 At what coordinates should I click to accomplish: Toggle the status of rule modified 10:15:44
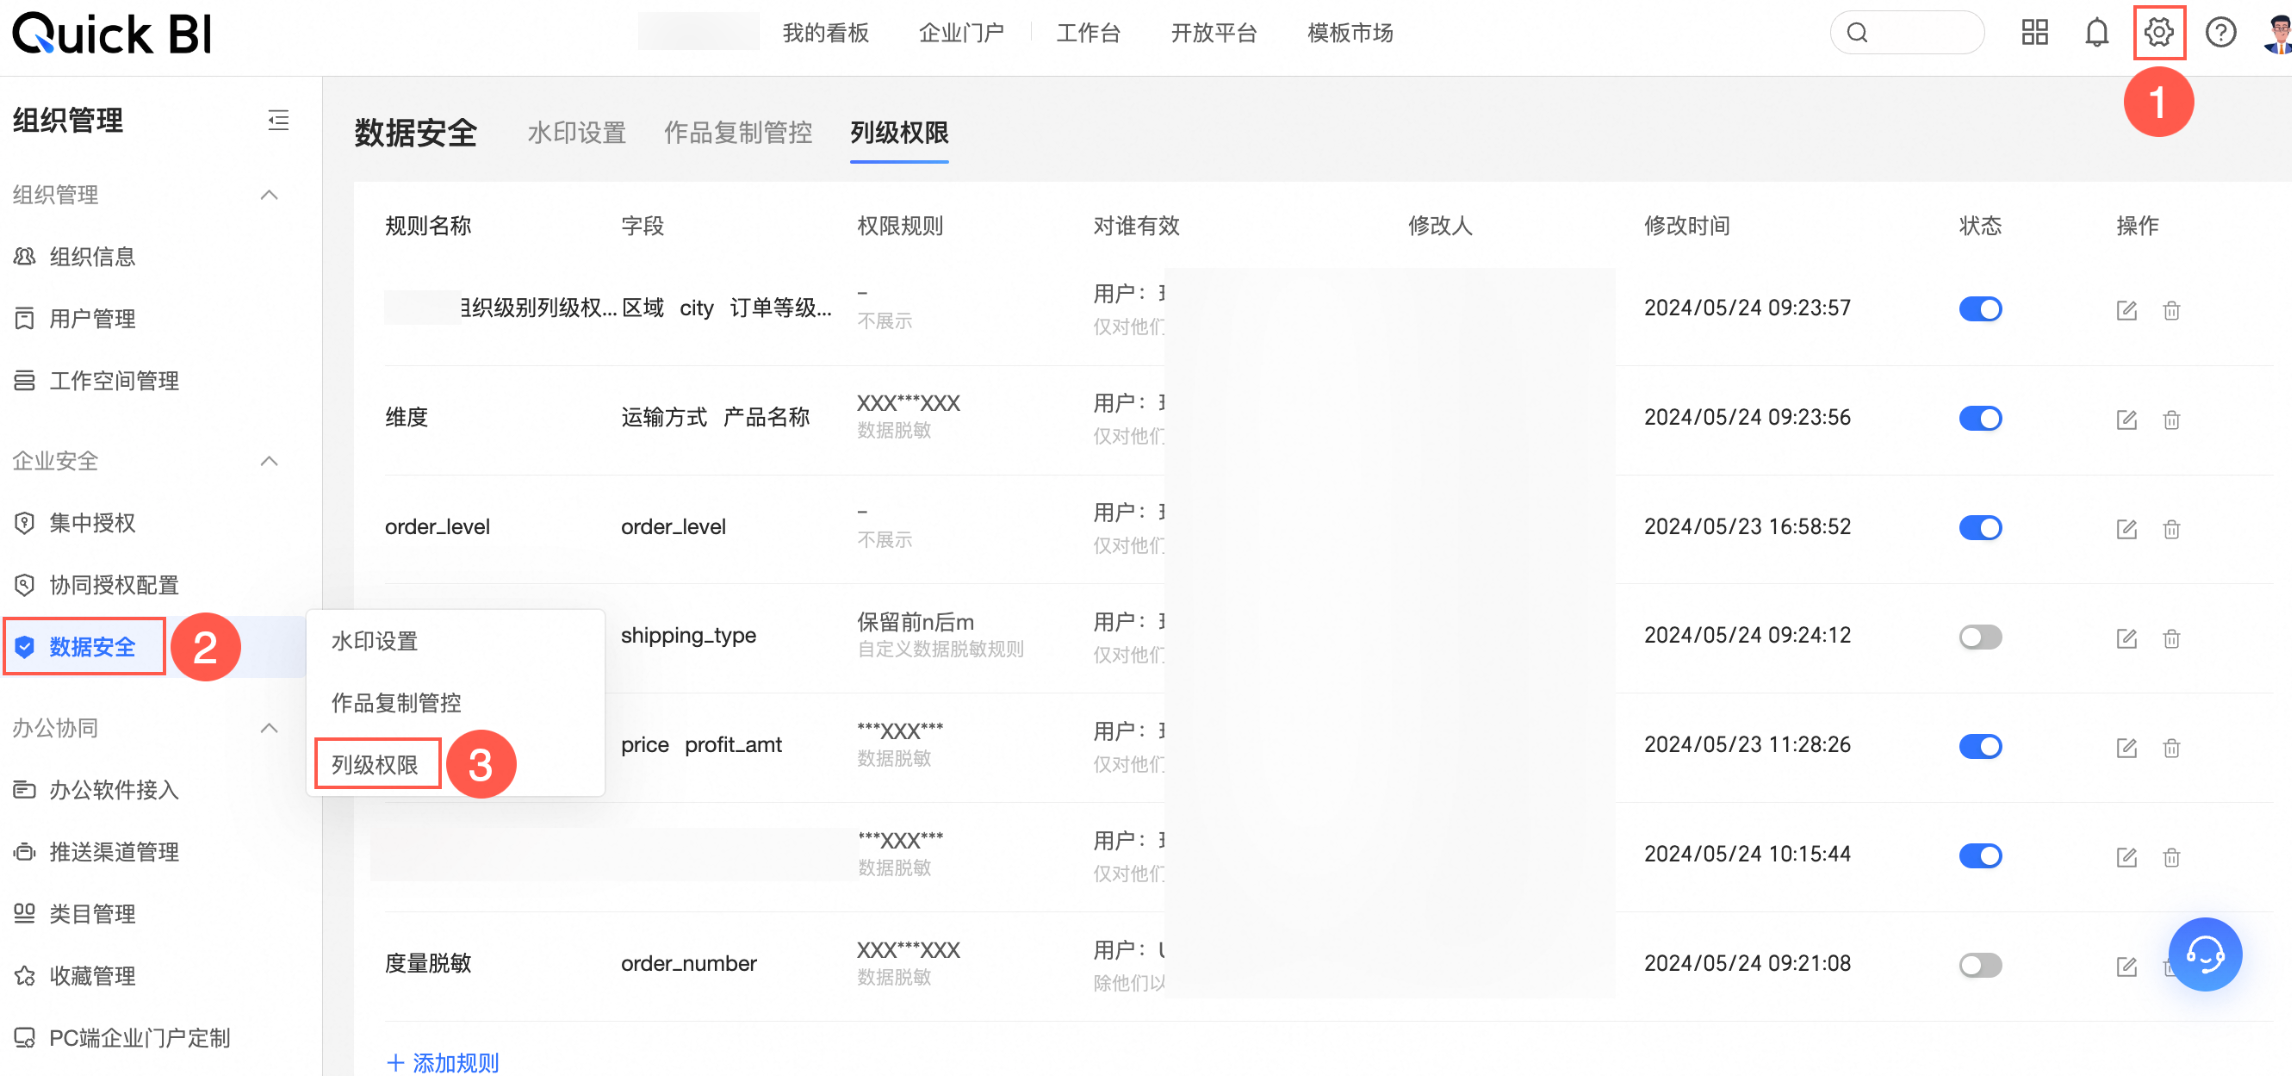(x=1980, y=856)
